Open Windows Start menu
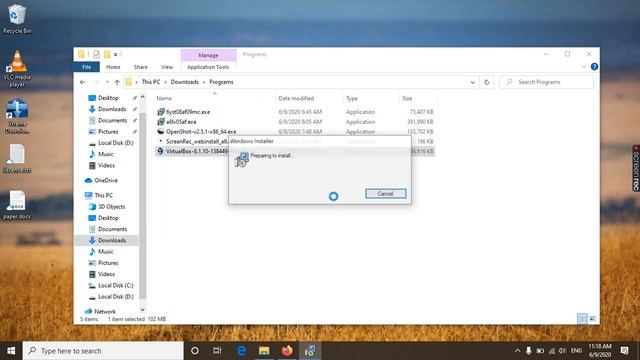 (11, 351)
